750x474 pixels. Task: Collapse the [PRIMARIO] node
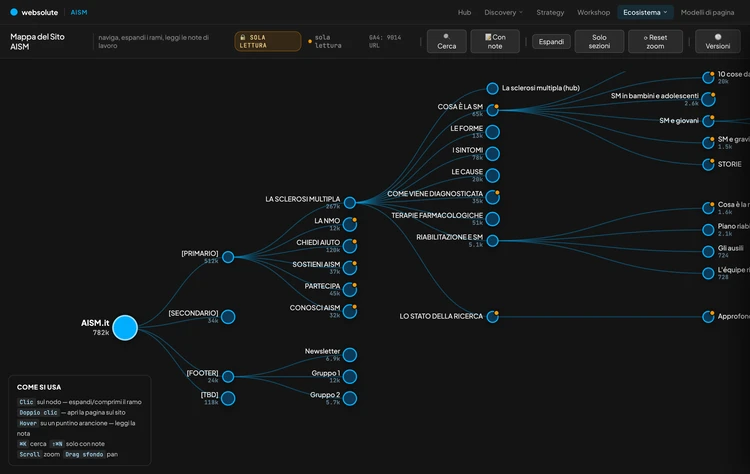coord(228,257)
